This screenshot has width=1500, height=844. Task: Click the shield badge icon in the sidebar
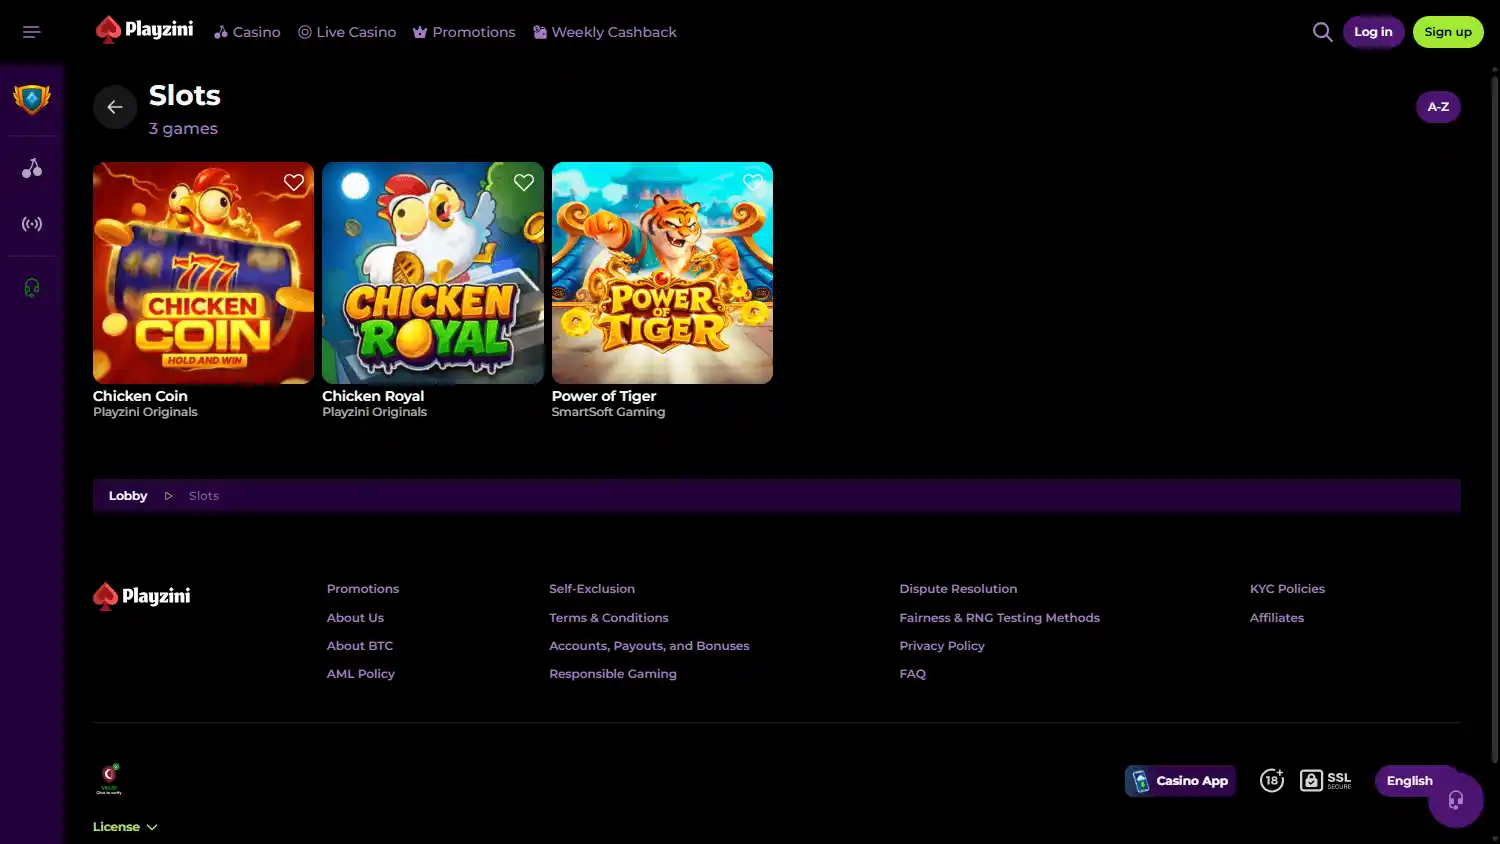click(32, 99)
